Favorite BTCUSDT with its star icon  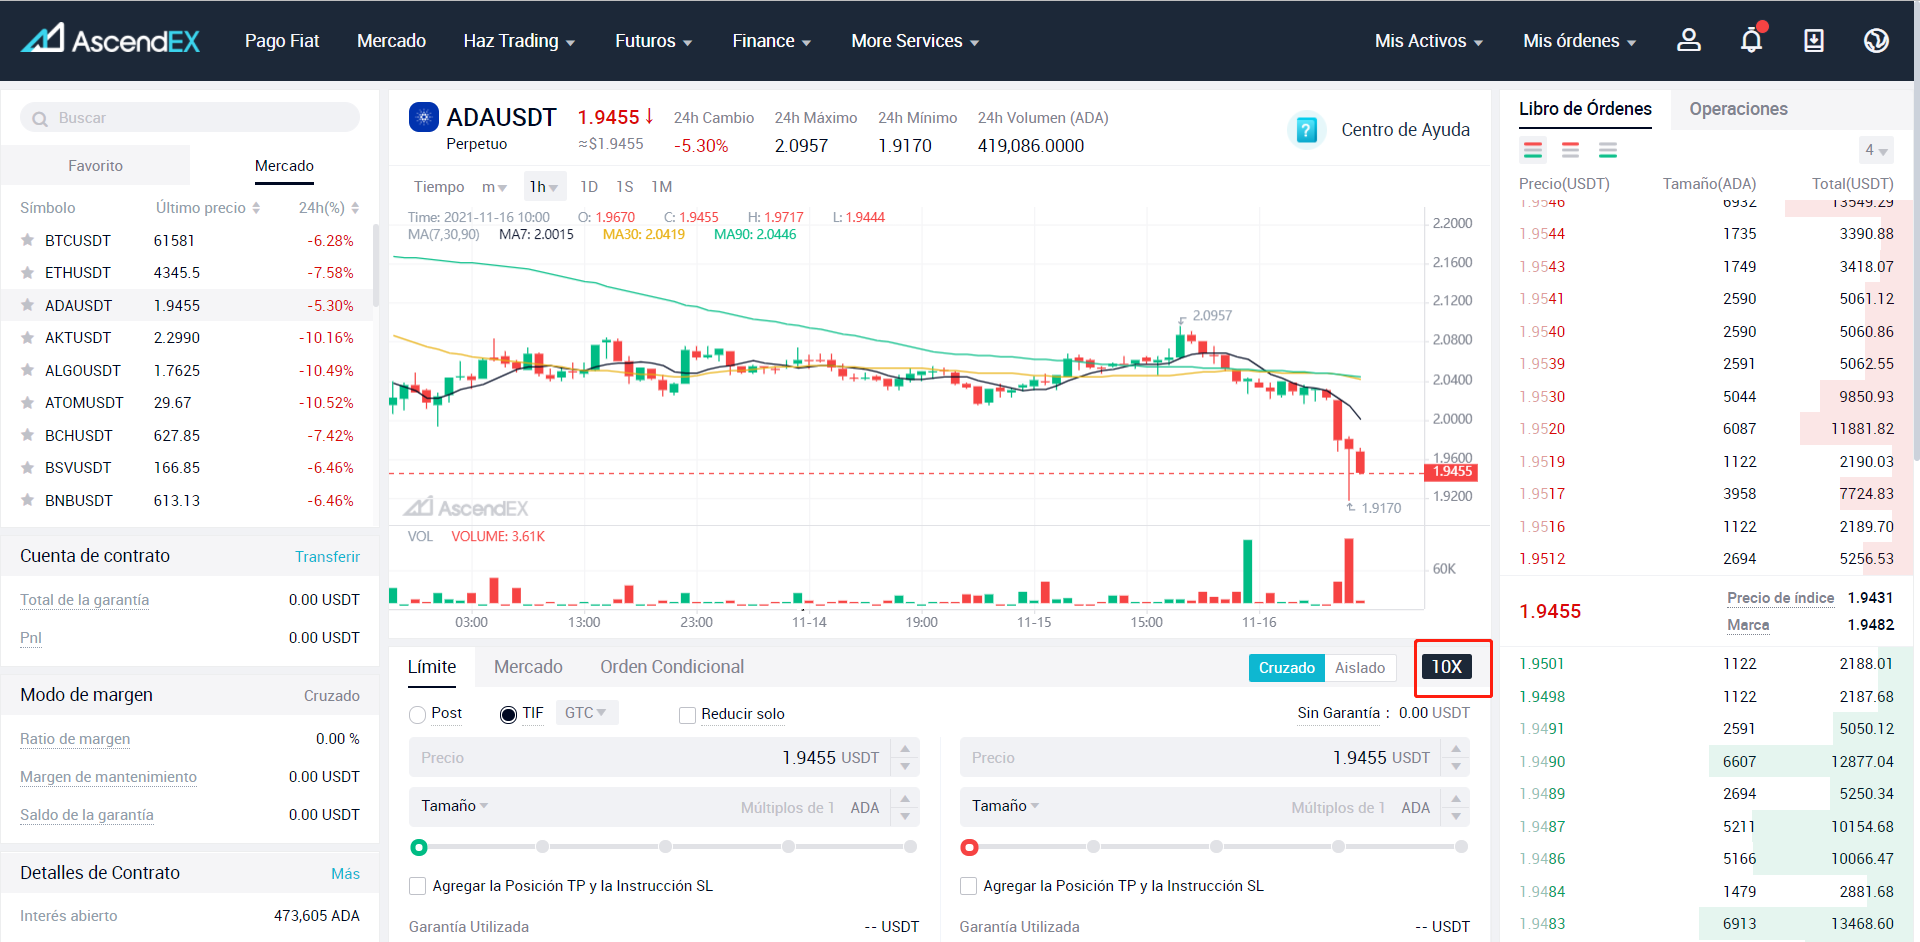coord(28,240)
